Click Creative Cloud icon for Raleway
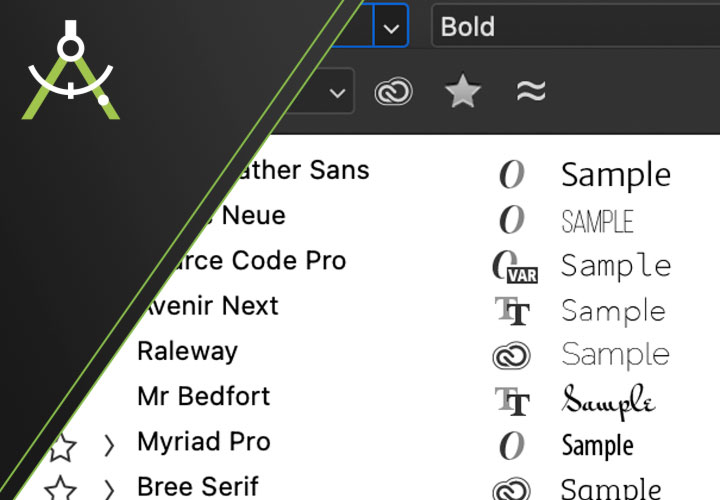This screenshot has width=720, height=500. pyautogui.click(x=512, y=355)
